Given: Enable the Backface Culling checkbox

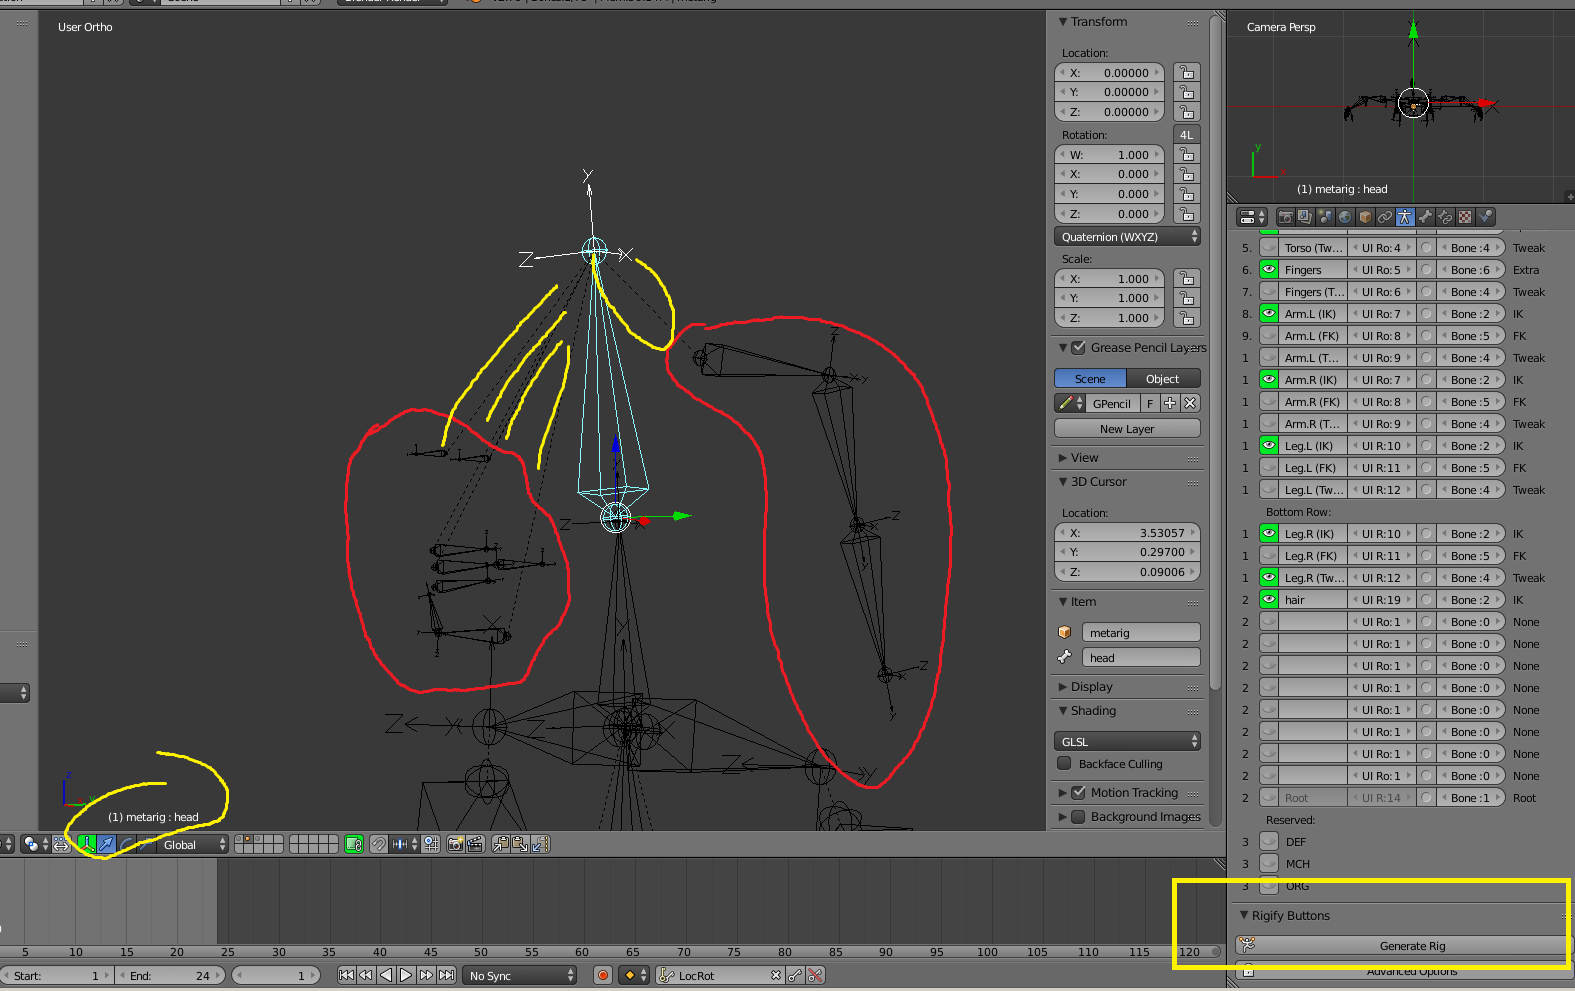Looking at the screenshot, I should 1064,764.
